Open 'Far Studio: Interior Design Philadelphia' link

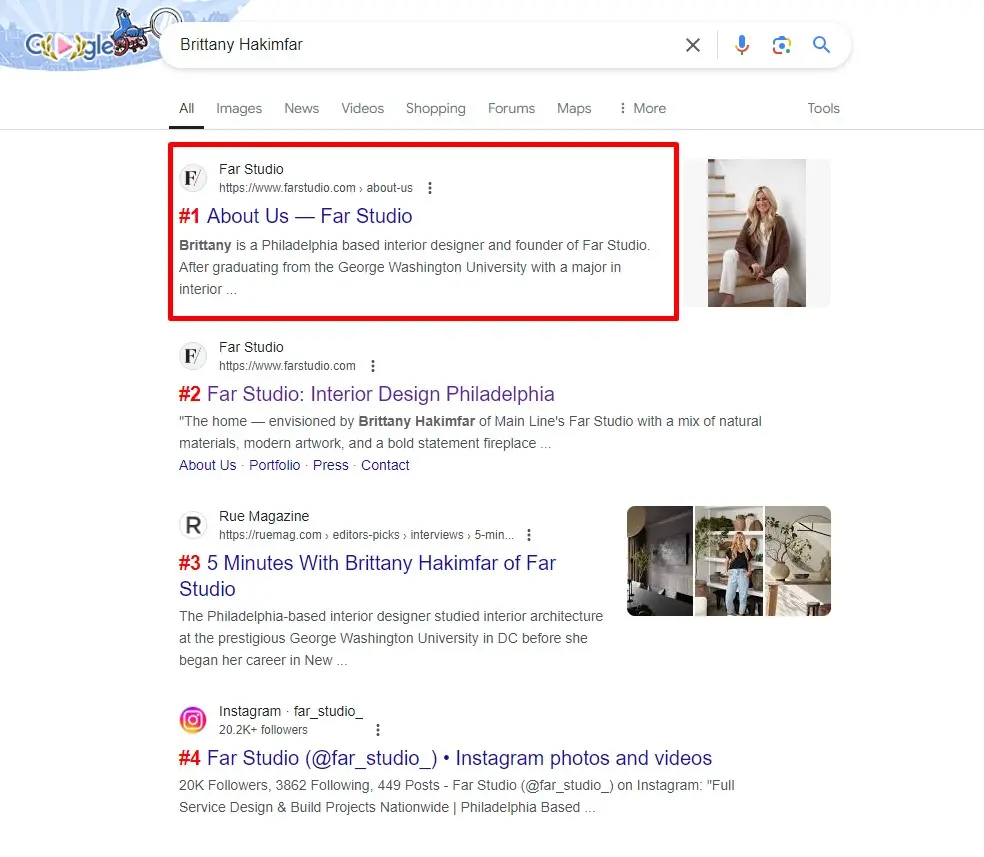click(380, 394)
